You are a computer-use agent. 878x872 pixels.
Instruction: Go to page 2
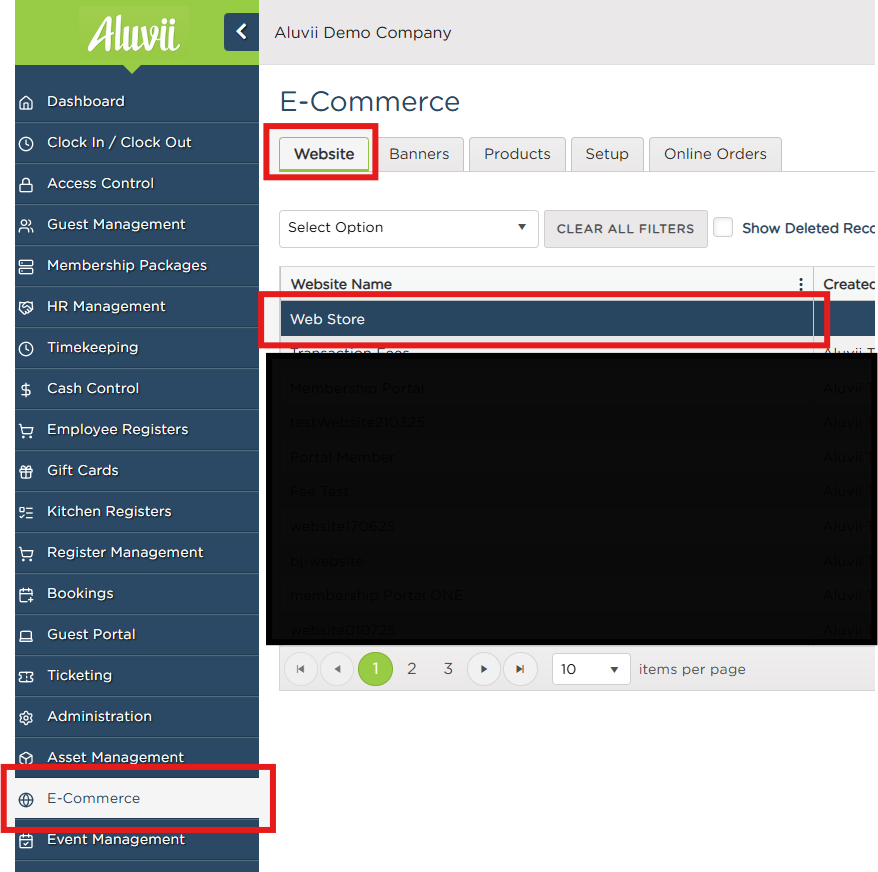coord(412,669)
